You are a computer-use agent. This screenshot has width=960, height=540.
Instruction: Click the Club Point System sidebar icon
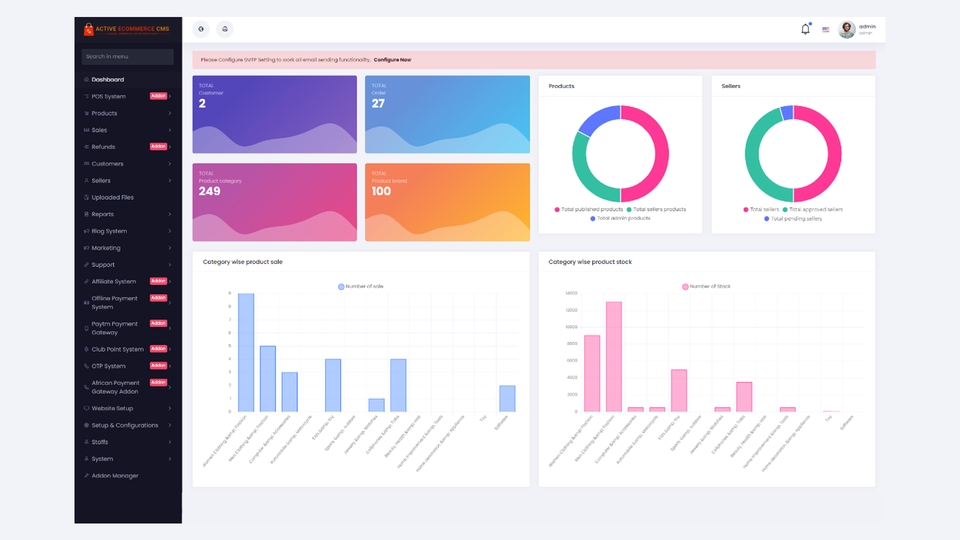tap(86, 349)
